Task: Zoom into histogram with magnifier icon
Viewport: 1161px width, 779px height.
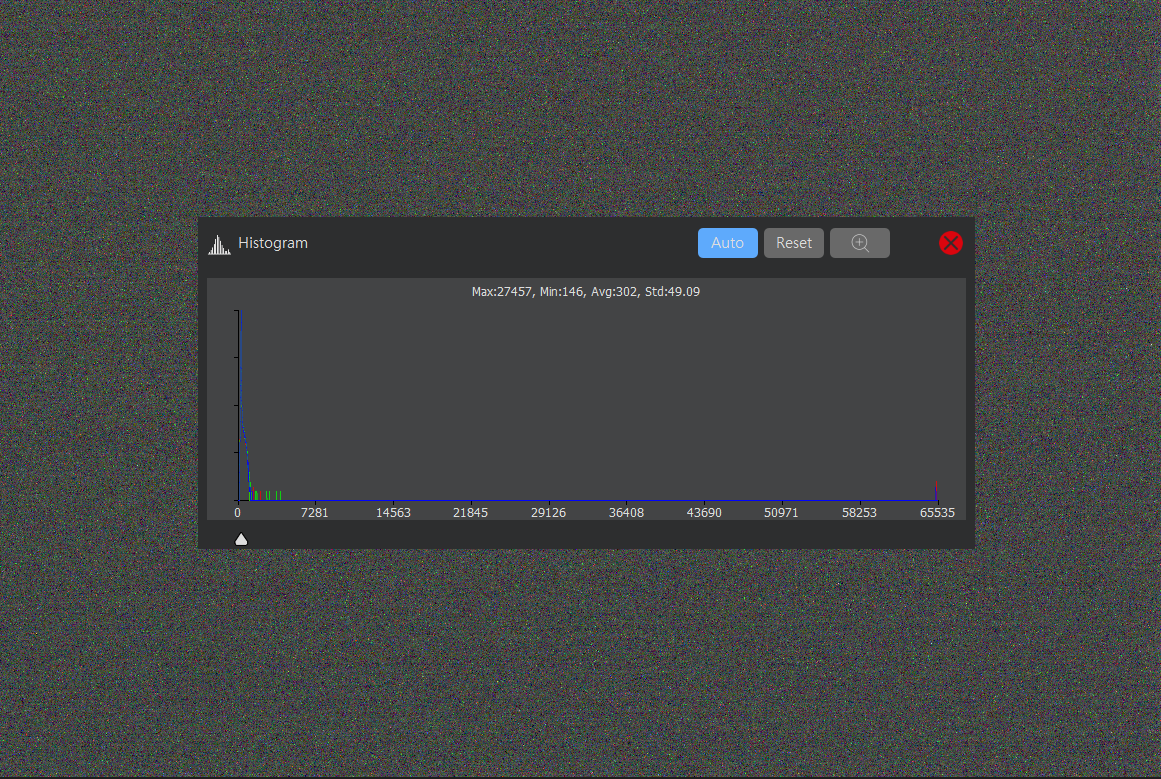Action: (860, 243)
